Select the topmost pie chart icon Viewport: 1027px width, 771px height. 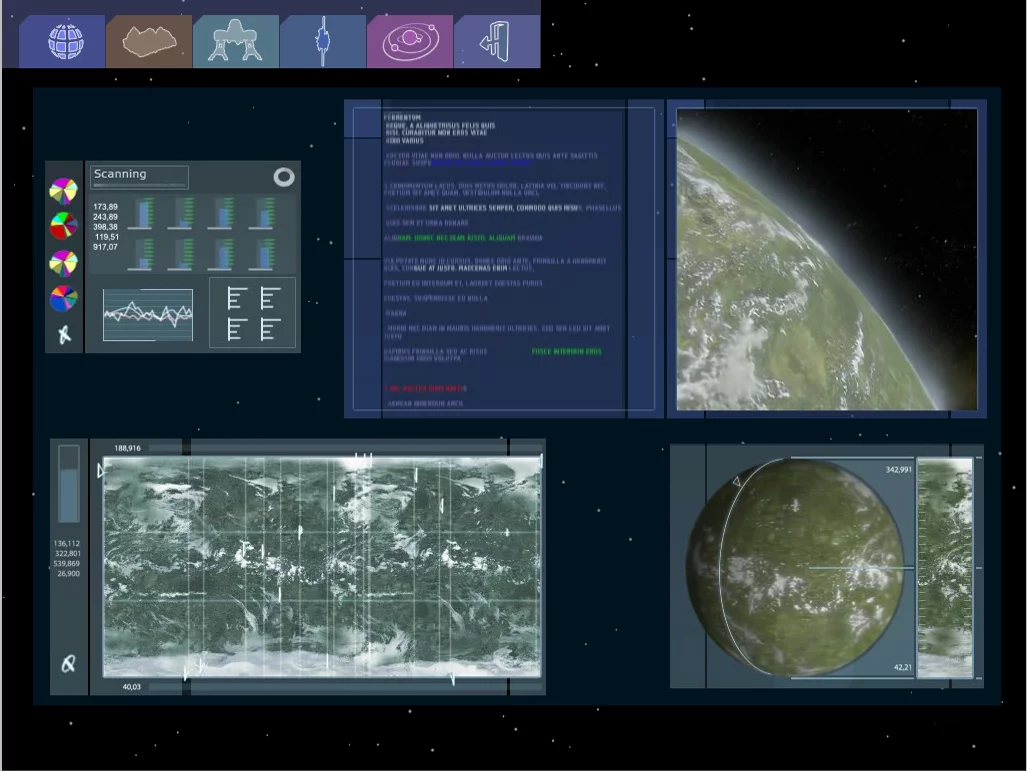[x=64, y=191]
